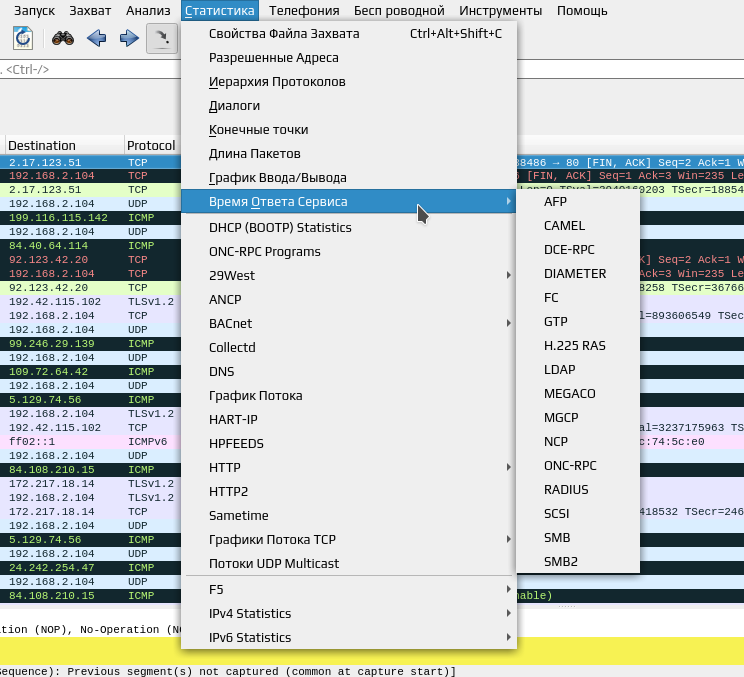This screenshot has height=677, width=744.
Task: Select ONC-RPC in the submenu
Action: pyautogui.click(x=578, y=465)
